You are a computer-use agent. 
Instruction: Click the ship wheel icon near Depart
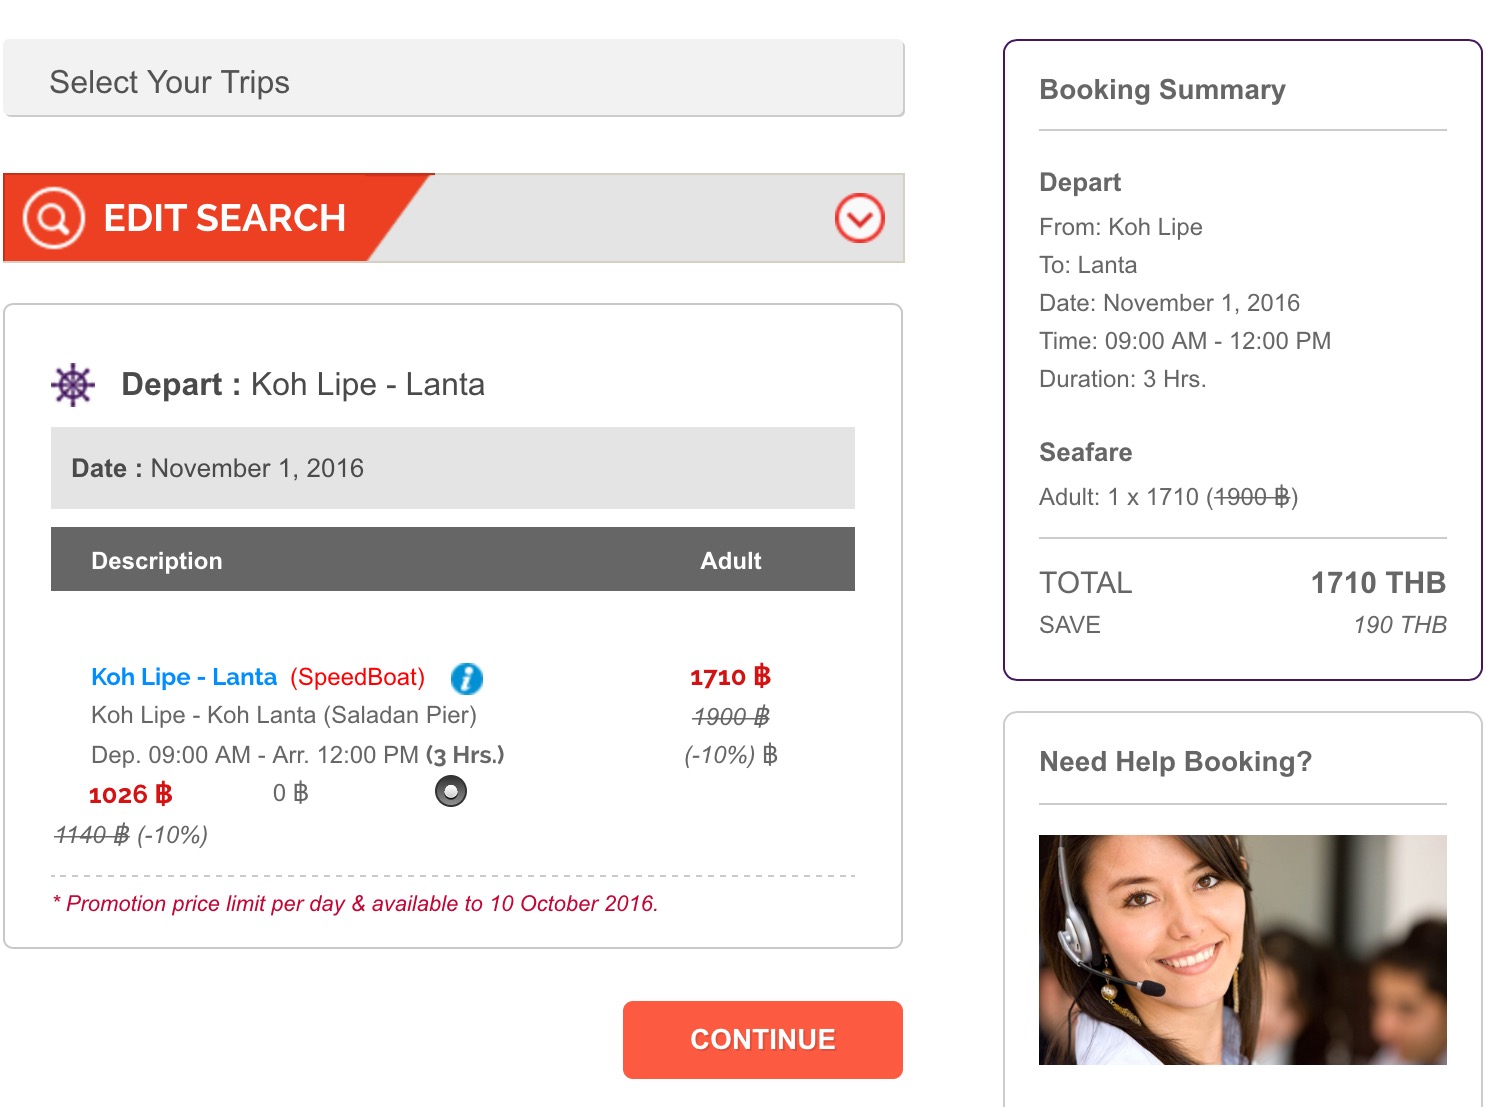[73, 385]
